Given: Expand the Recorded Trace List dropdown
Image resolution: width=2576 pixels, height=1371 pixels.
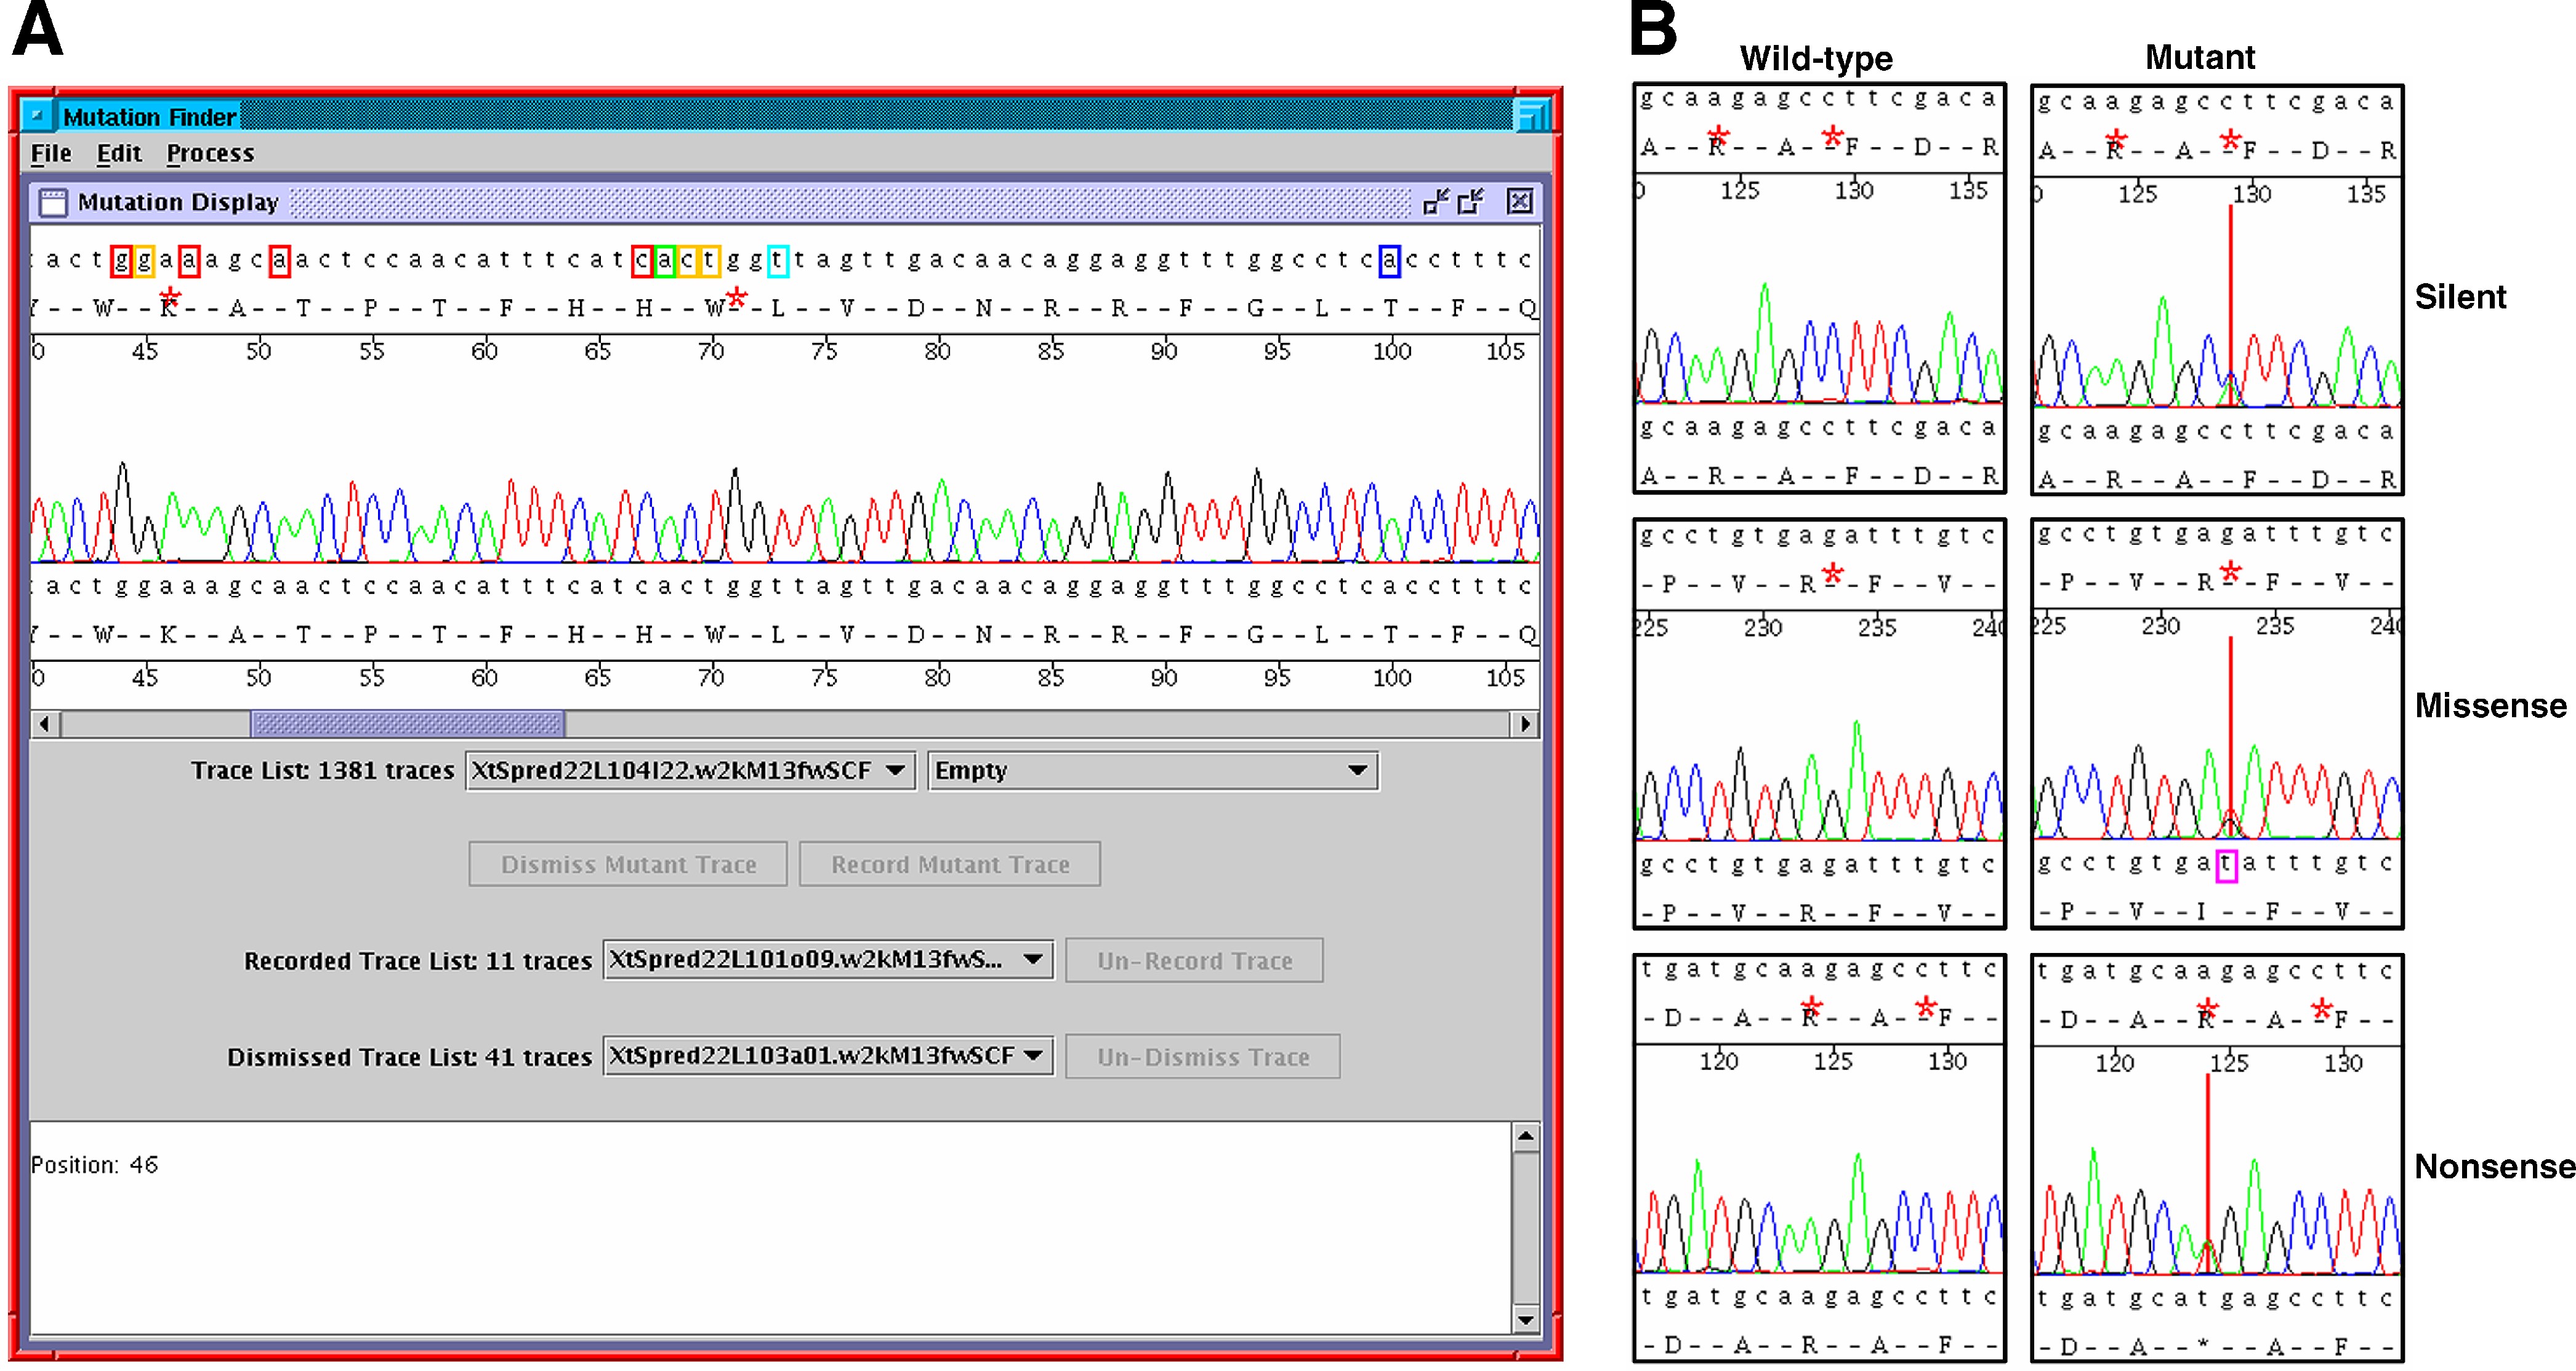Looking at the screenshot, I should click(x=1033, y=960).
